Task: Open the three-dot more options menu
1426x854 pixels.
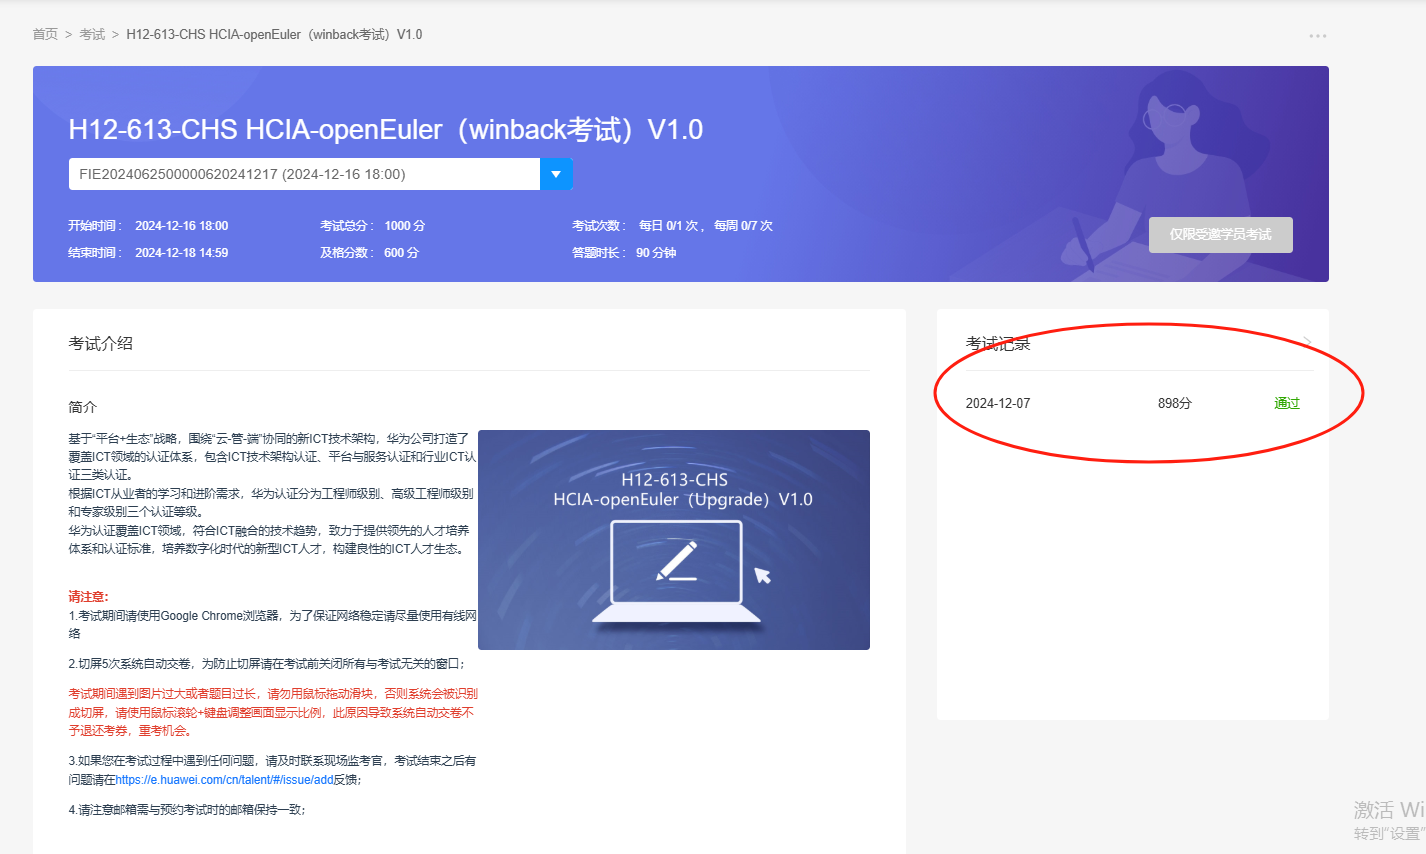Action: 1317,36
